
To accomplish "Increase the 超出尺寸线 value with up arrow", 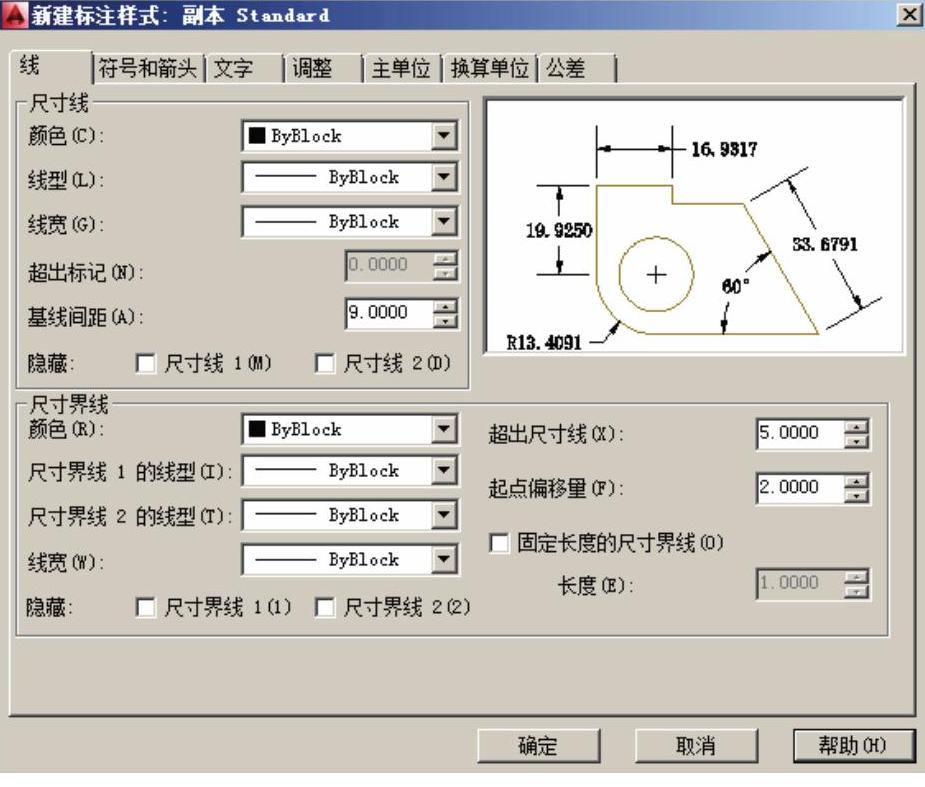I will (x=858, y=427).
